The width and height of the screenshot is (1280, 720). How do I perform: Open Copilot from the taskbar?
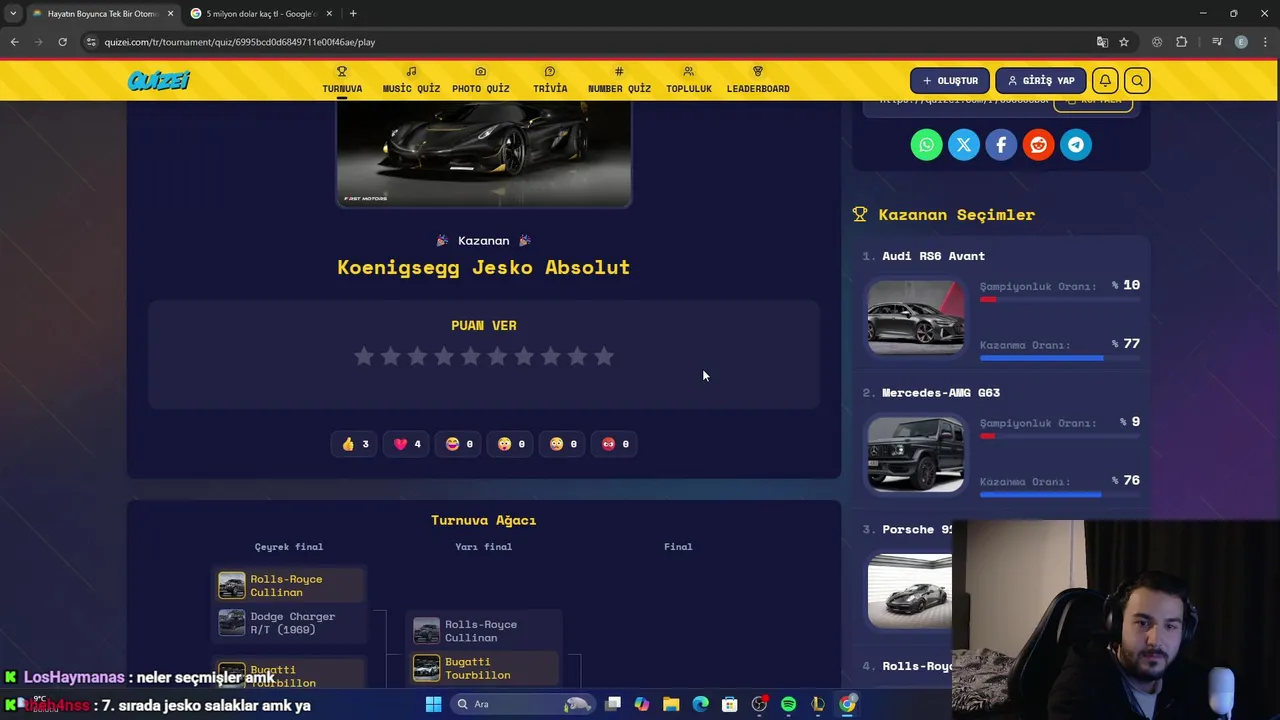642,704
